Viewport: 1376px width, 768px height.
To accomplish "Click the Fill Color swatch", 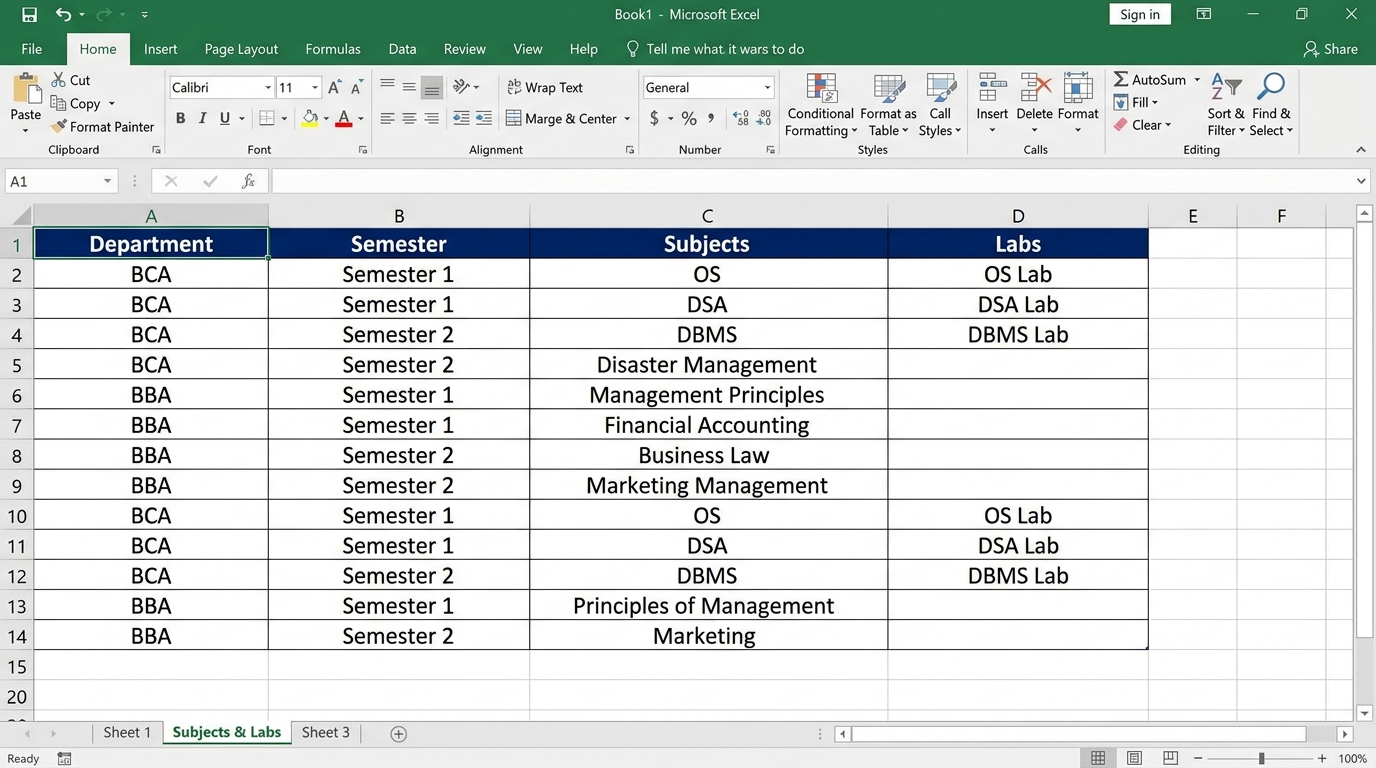I will click(310, 119).
